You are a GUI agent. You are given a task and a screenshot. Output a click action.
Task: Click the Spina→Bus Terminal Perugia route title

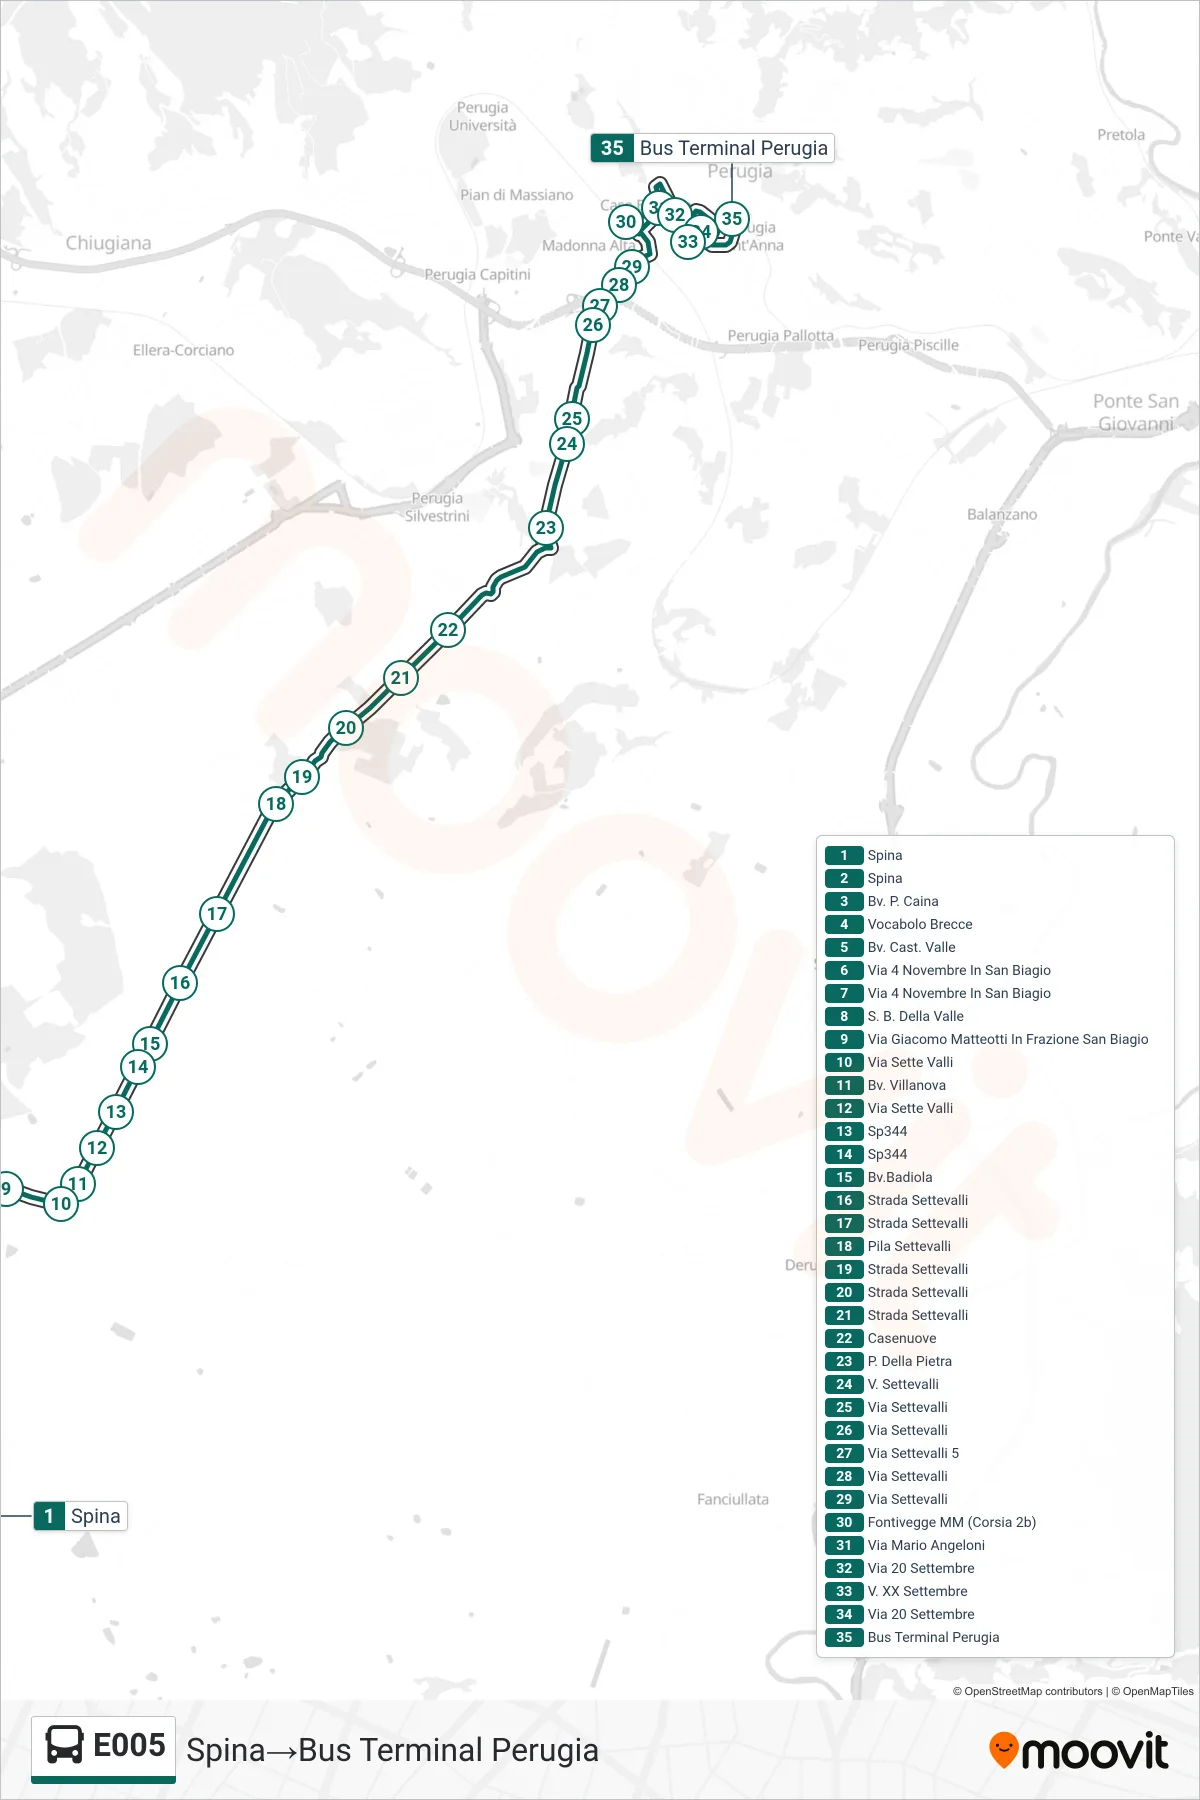[392, 1751]
